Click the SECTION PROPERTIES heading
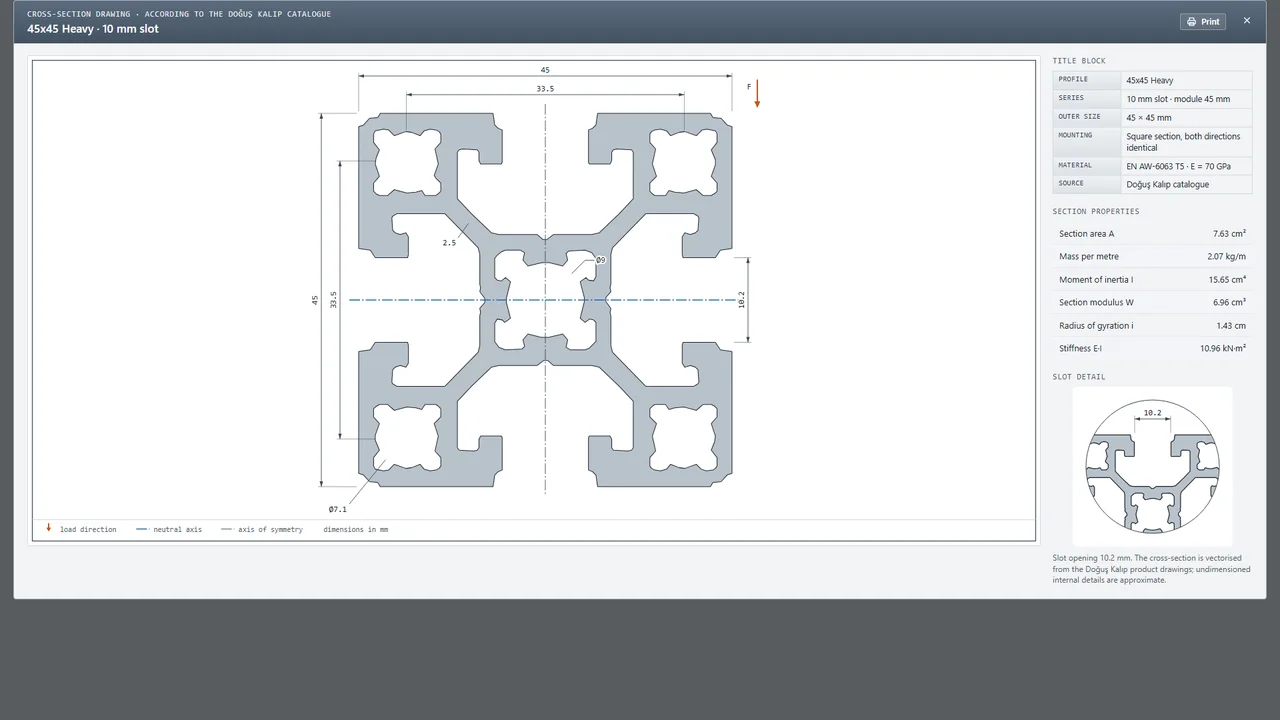Image resolution: width=1280 pixels, height=720 pixels. click(x=1096, y=212)
